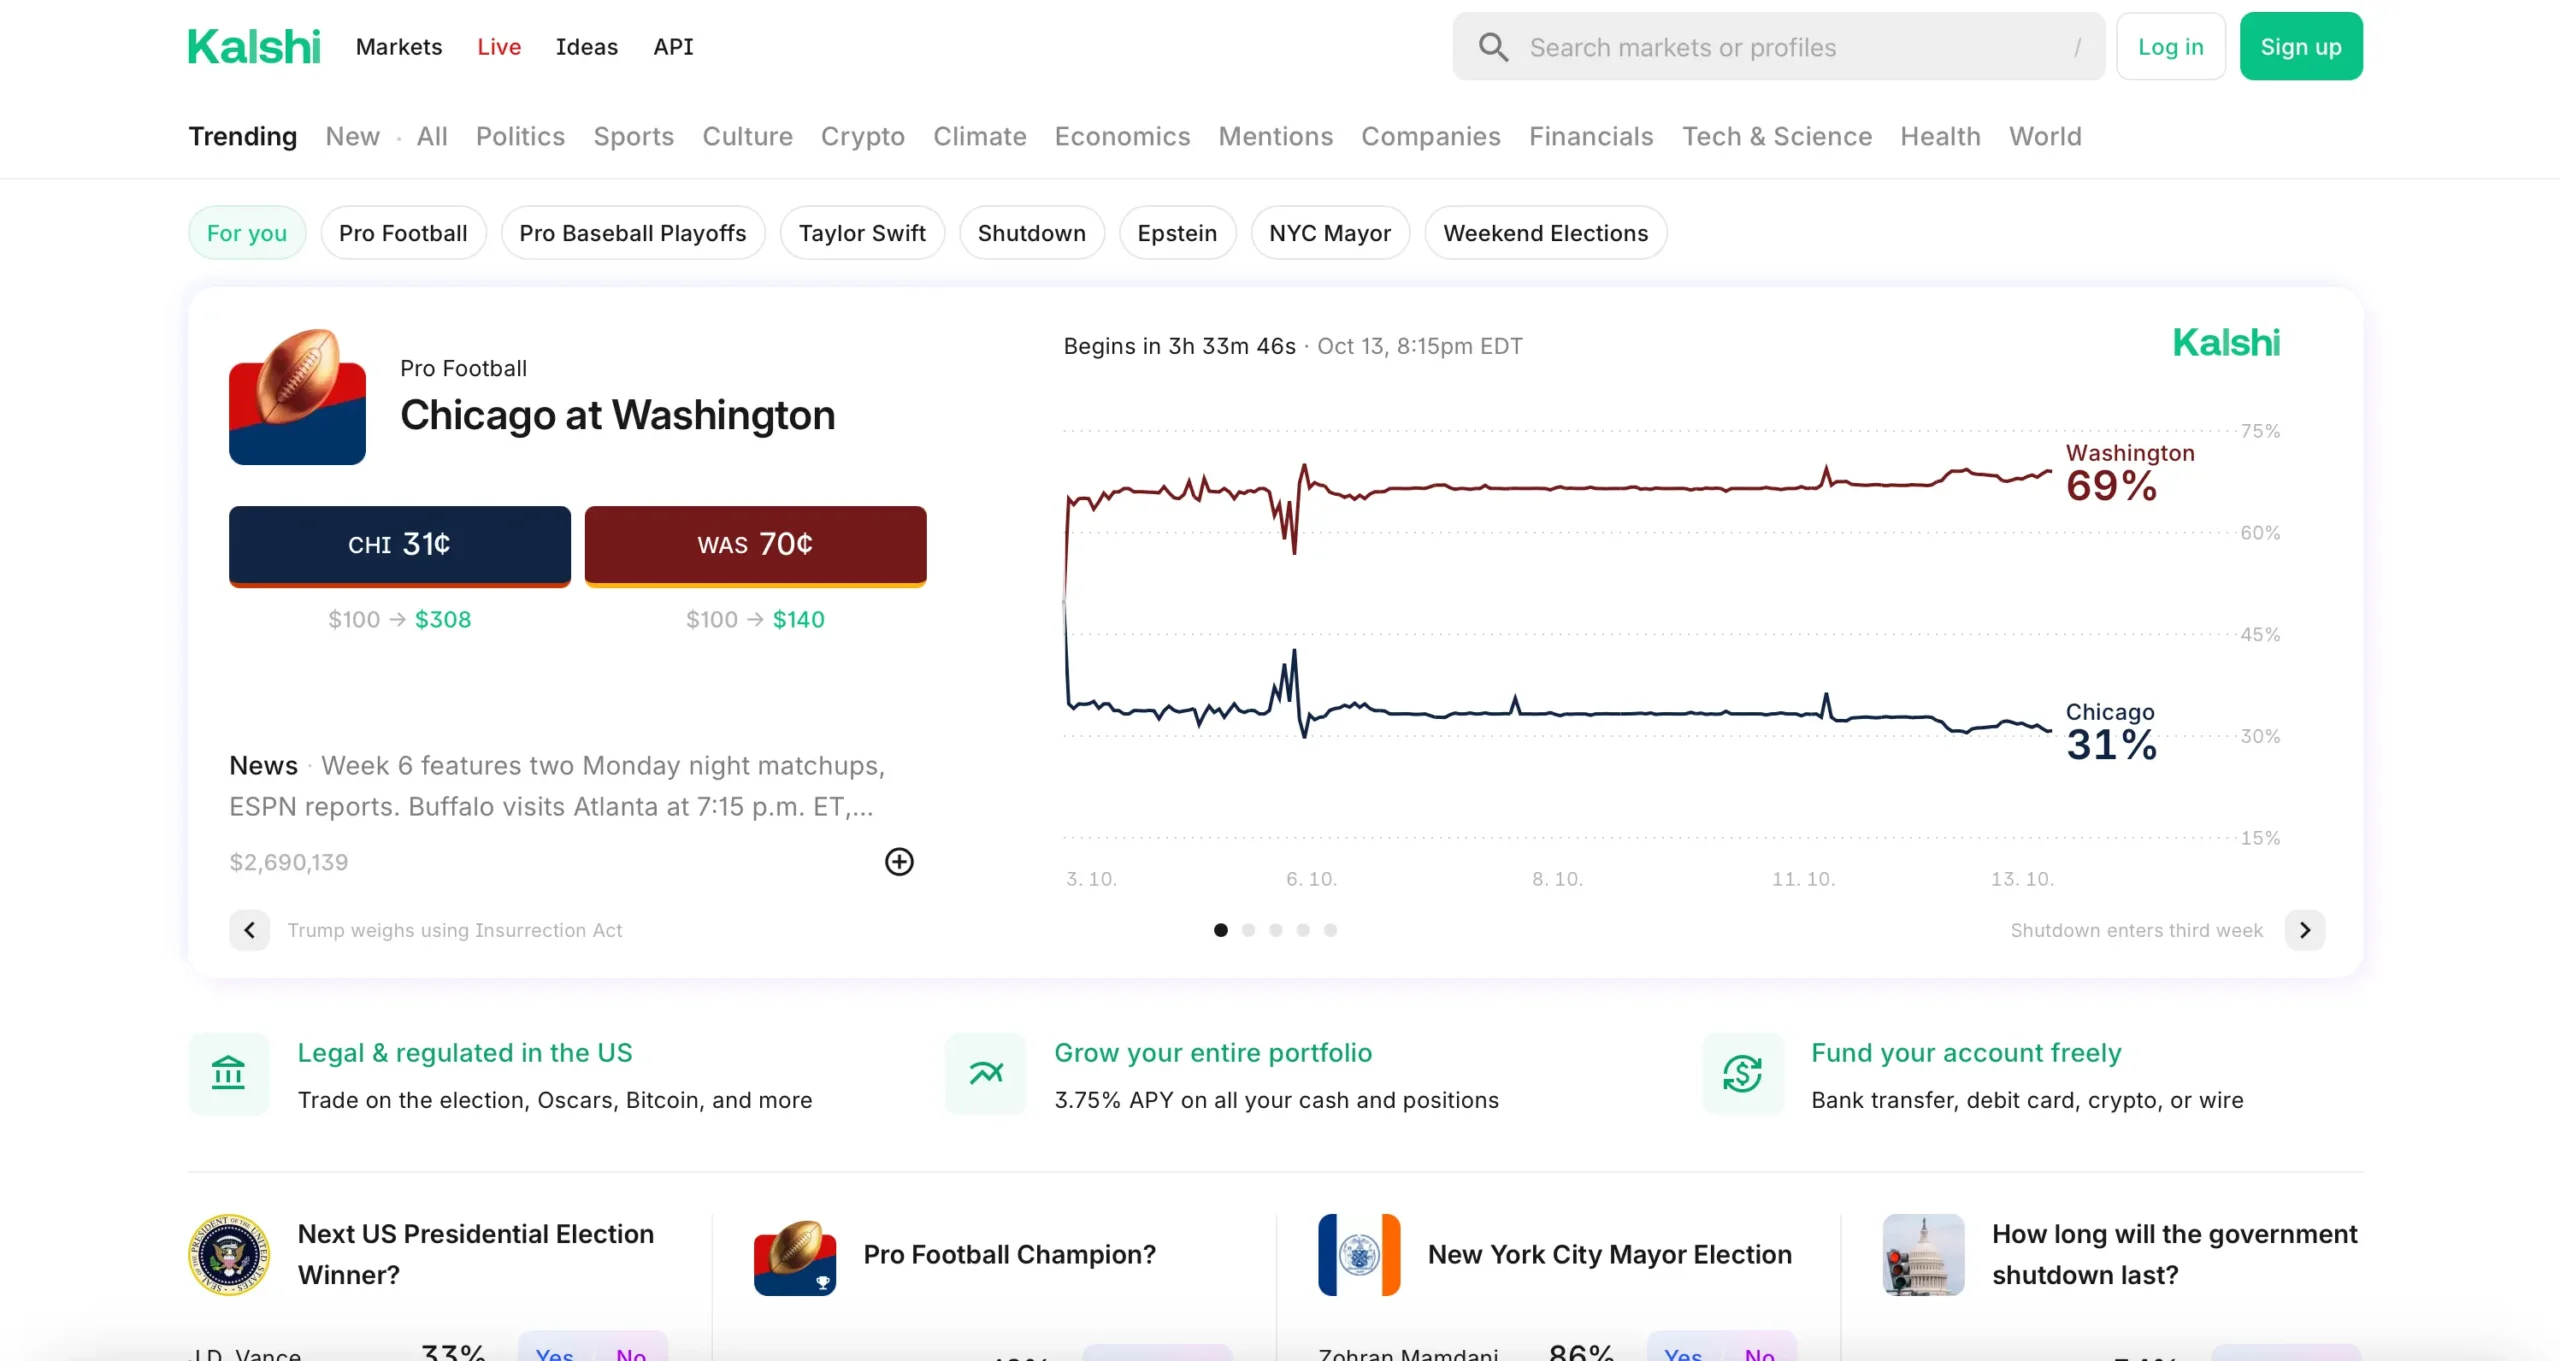This screenshot has width=2560, height=1361.
Task: Click the Kalshi logo in header
Action: (x=254, y=47)
